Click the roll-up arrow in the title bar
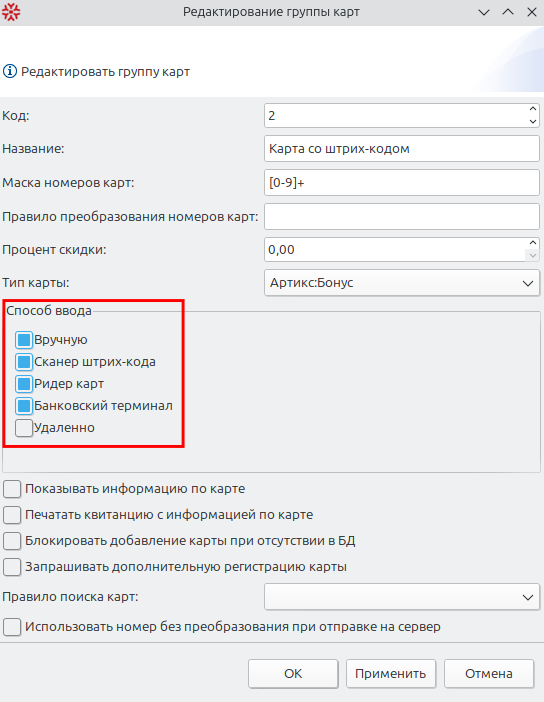544x702 pixels. [508, 12]
